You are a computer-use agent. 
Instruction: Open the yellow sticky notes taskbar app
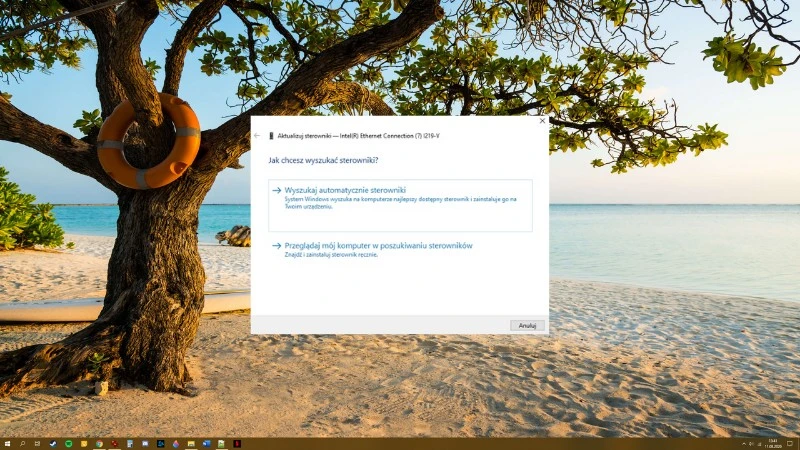click(x=84, y=444)
